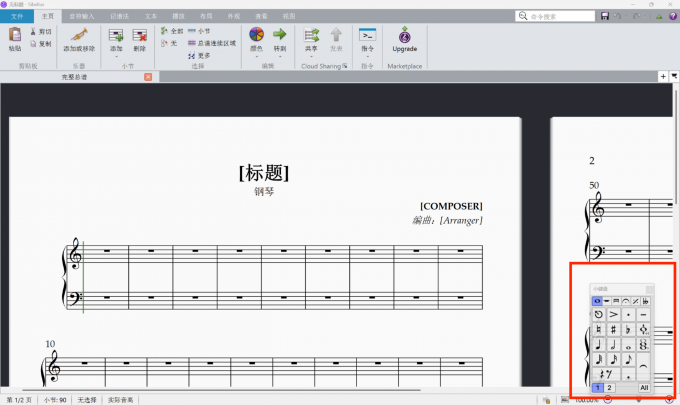Image resolution: width=680 pixels, height=405 pixels.
Task: Select voice 2 on the keypad
Action: (609, 388)
